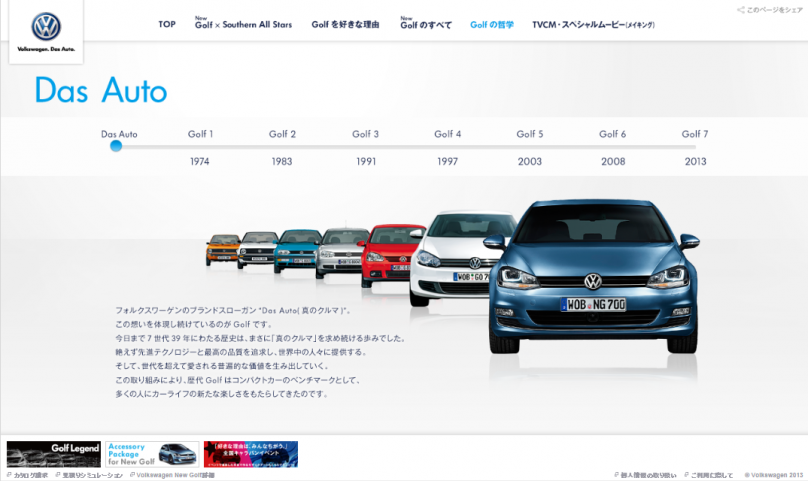Jump to Golf 4 on the timeline
Screen dimensions: 808x481
tap(447, 134)
